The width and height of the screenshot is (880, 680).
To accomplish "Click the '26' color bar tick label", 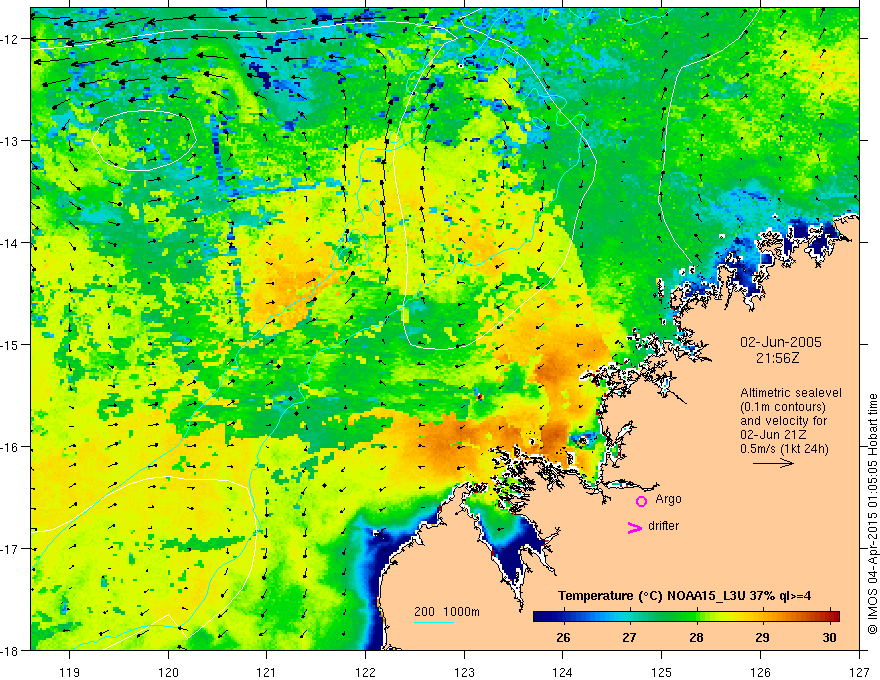I will click(x=563, y=637).
